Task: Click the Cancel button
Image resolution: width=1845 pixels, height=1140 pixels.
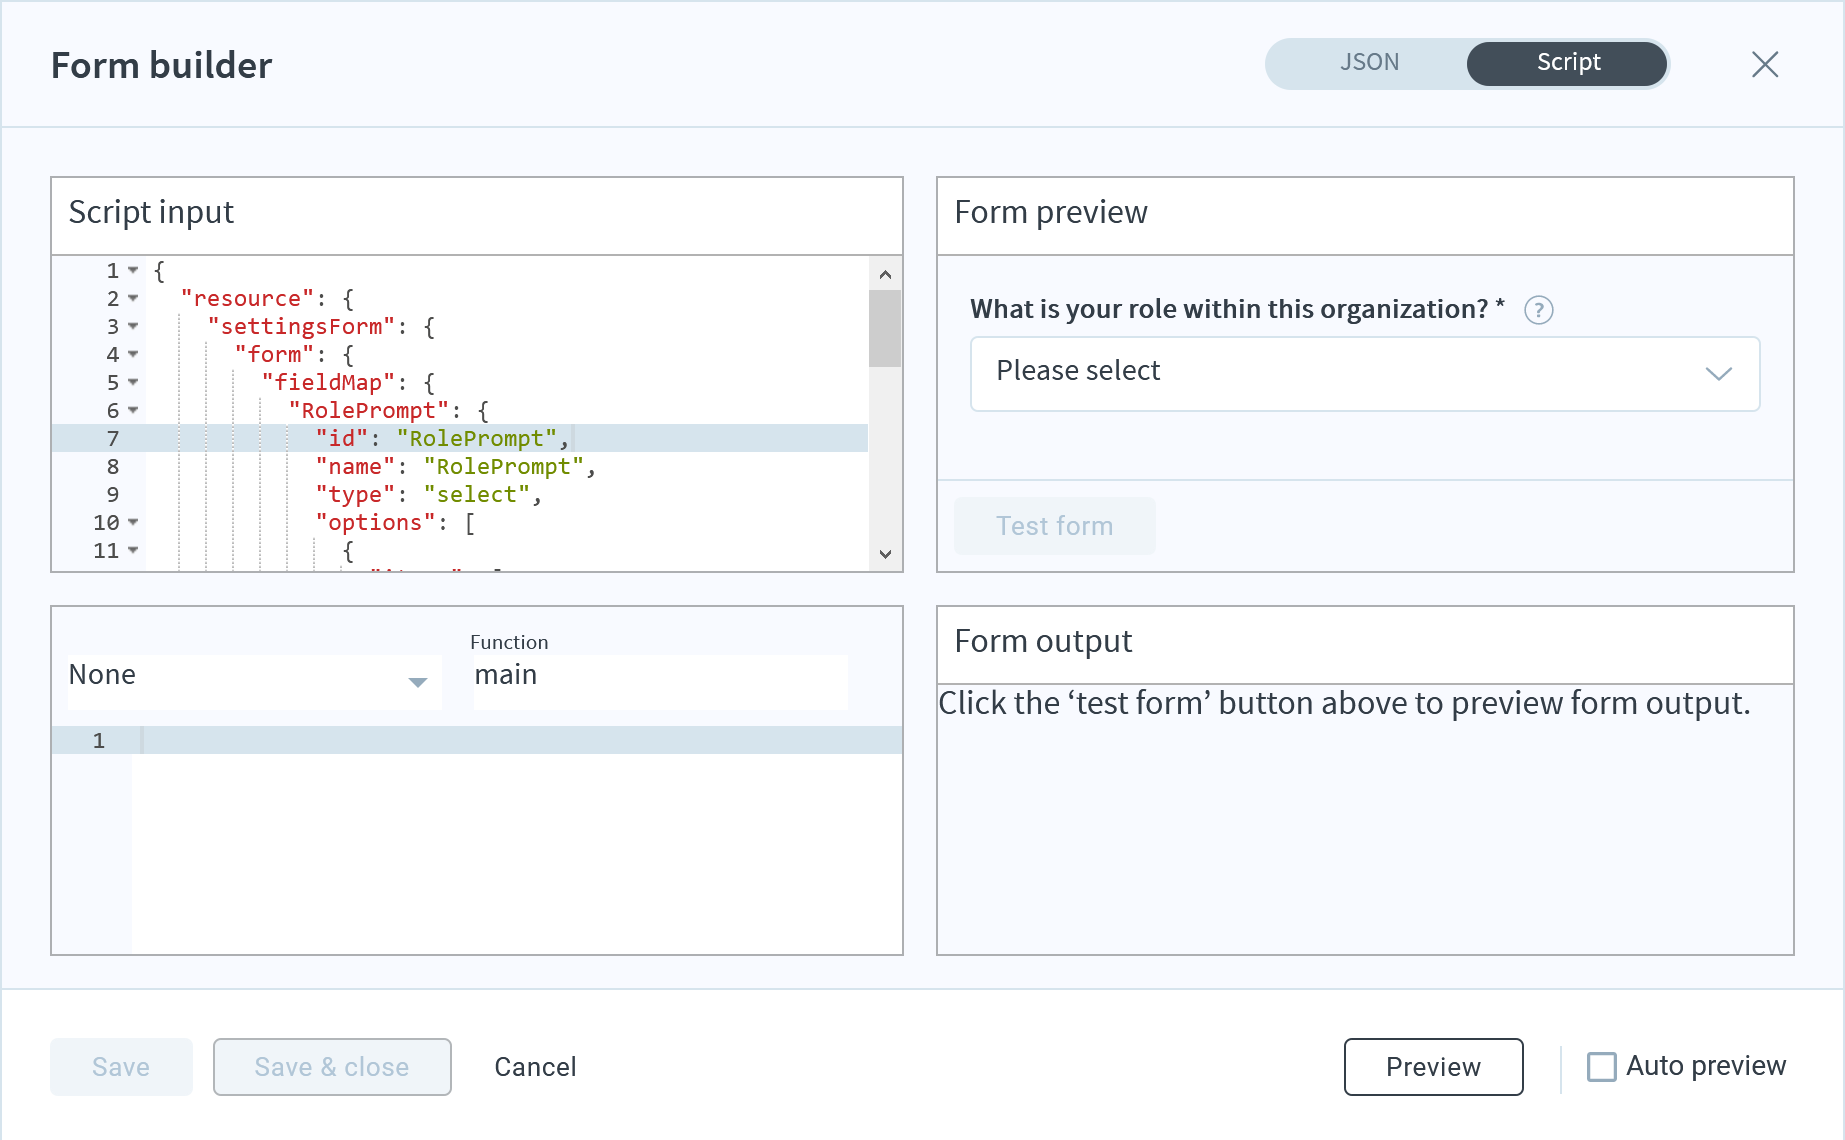Action: tap(535, 1067)
